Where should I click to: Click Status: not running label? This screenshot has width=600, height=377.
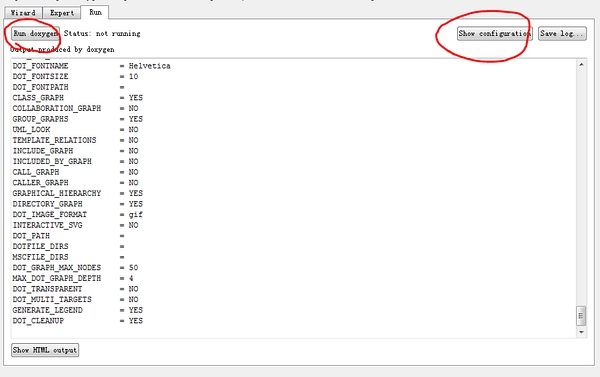click(102, 34)
